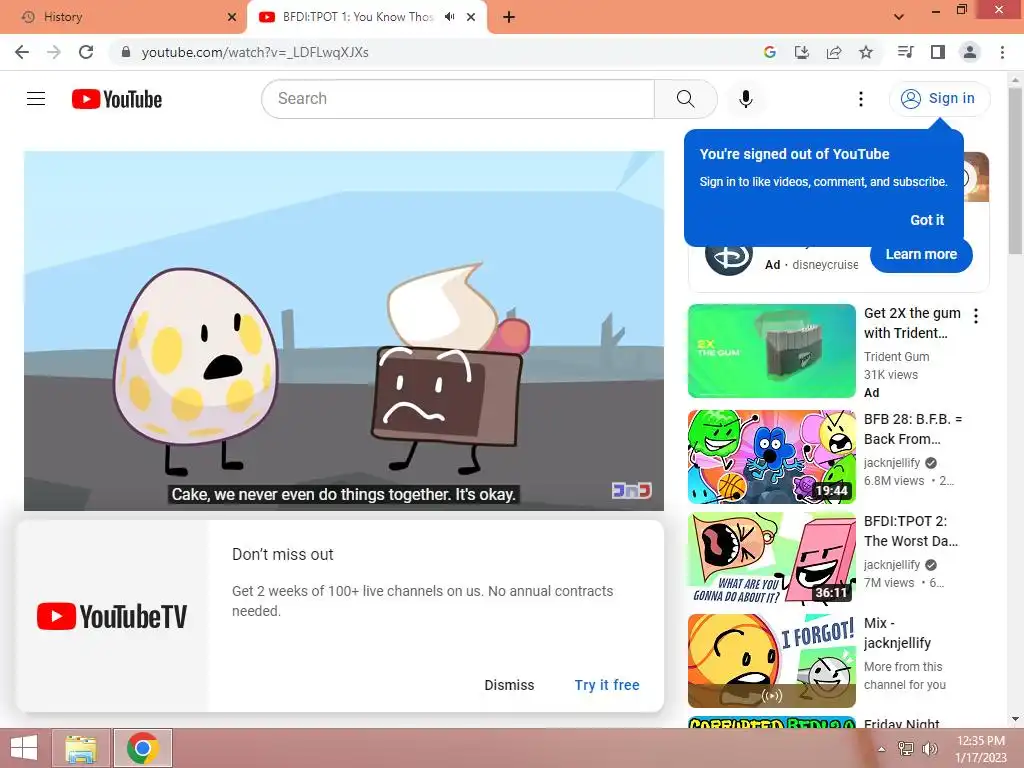Open taskbar clock showing 12:35 PM
Viewport: 1024px width, 768px height.
click(x=980, y=748)
